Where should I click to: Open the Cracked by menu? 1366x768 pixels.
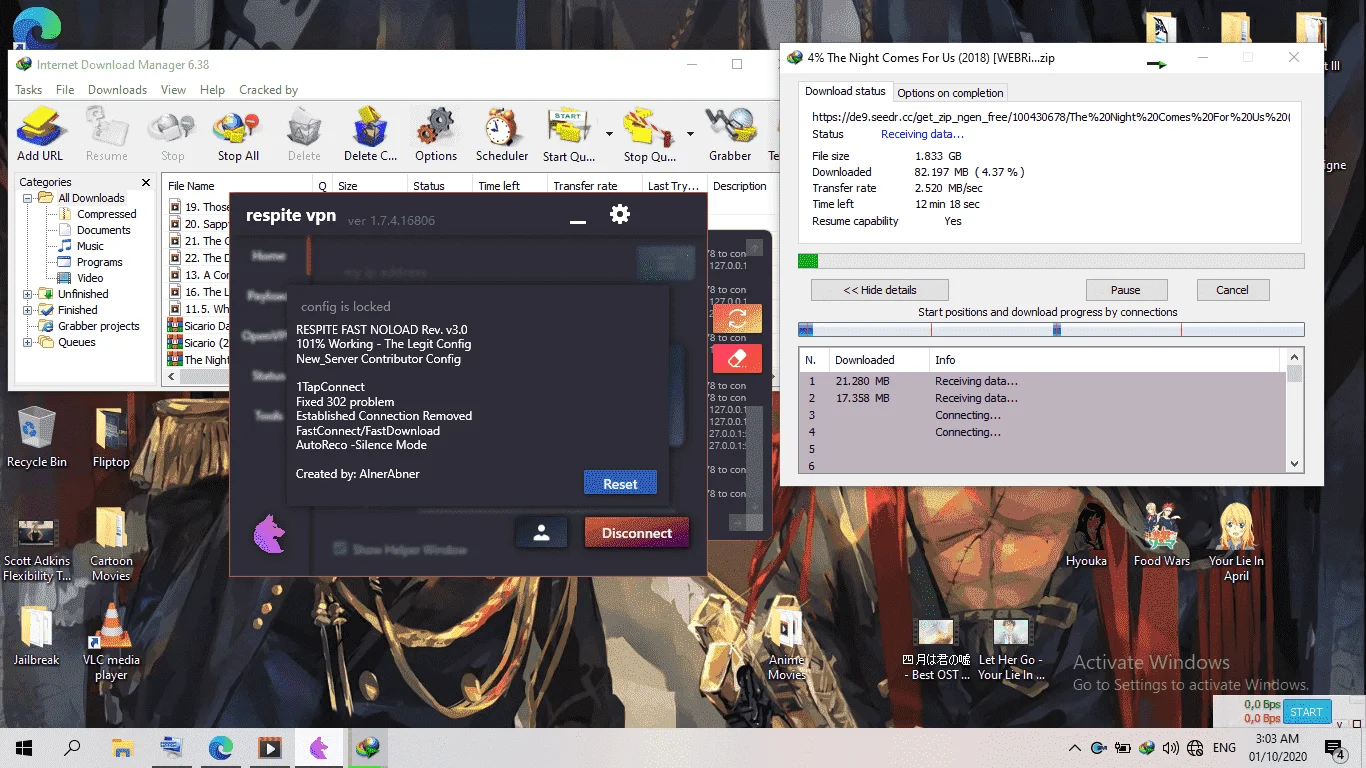[268, 90]
